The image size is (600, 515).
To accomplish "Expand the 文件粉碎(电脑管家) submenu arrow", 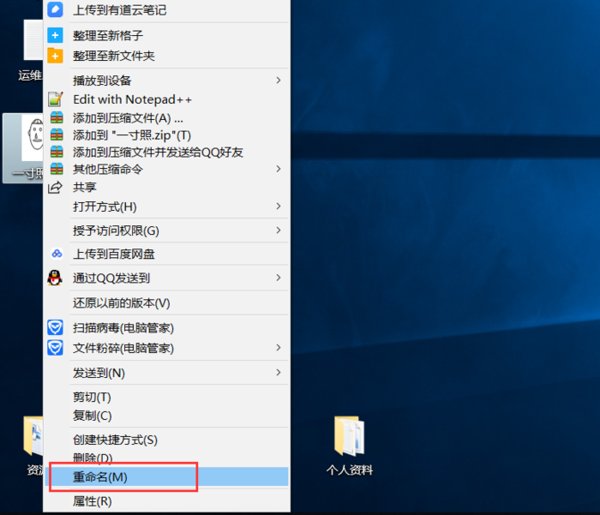I will [x=279, y=348].
